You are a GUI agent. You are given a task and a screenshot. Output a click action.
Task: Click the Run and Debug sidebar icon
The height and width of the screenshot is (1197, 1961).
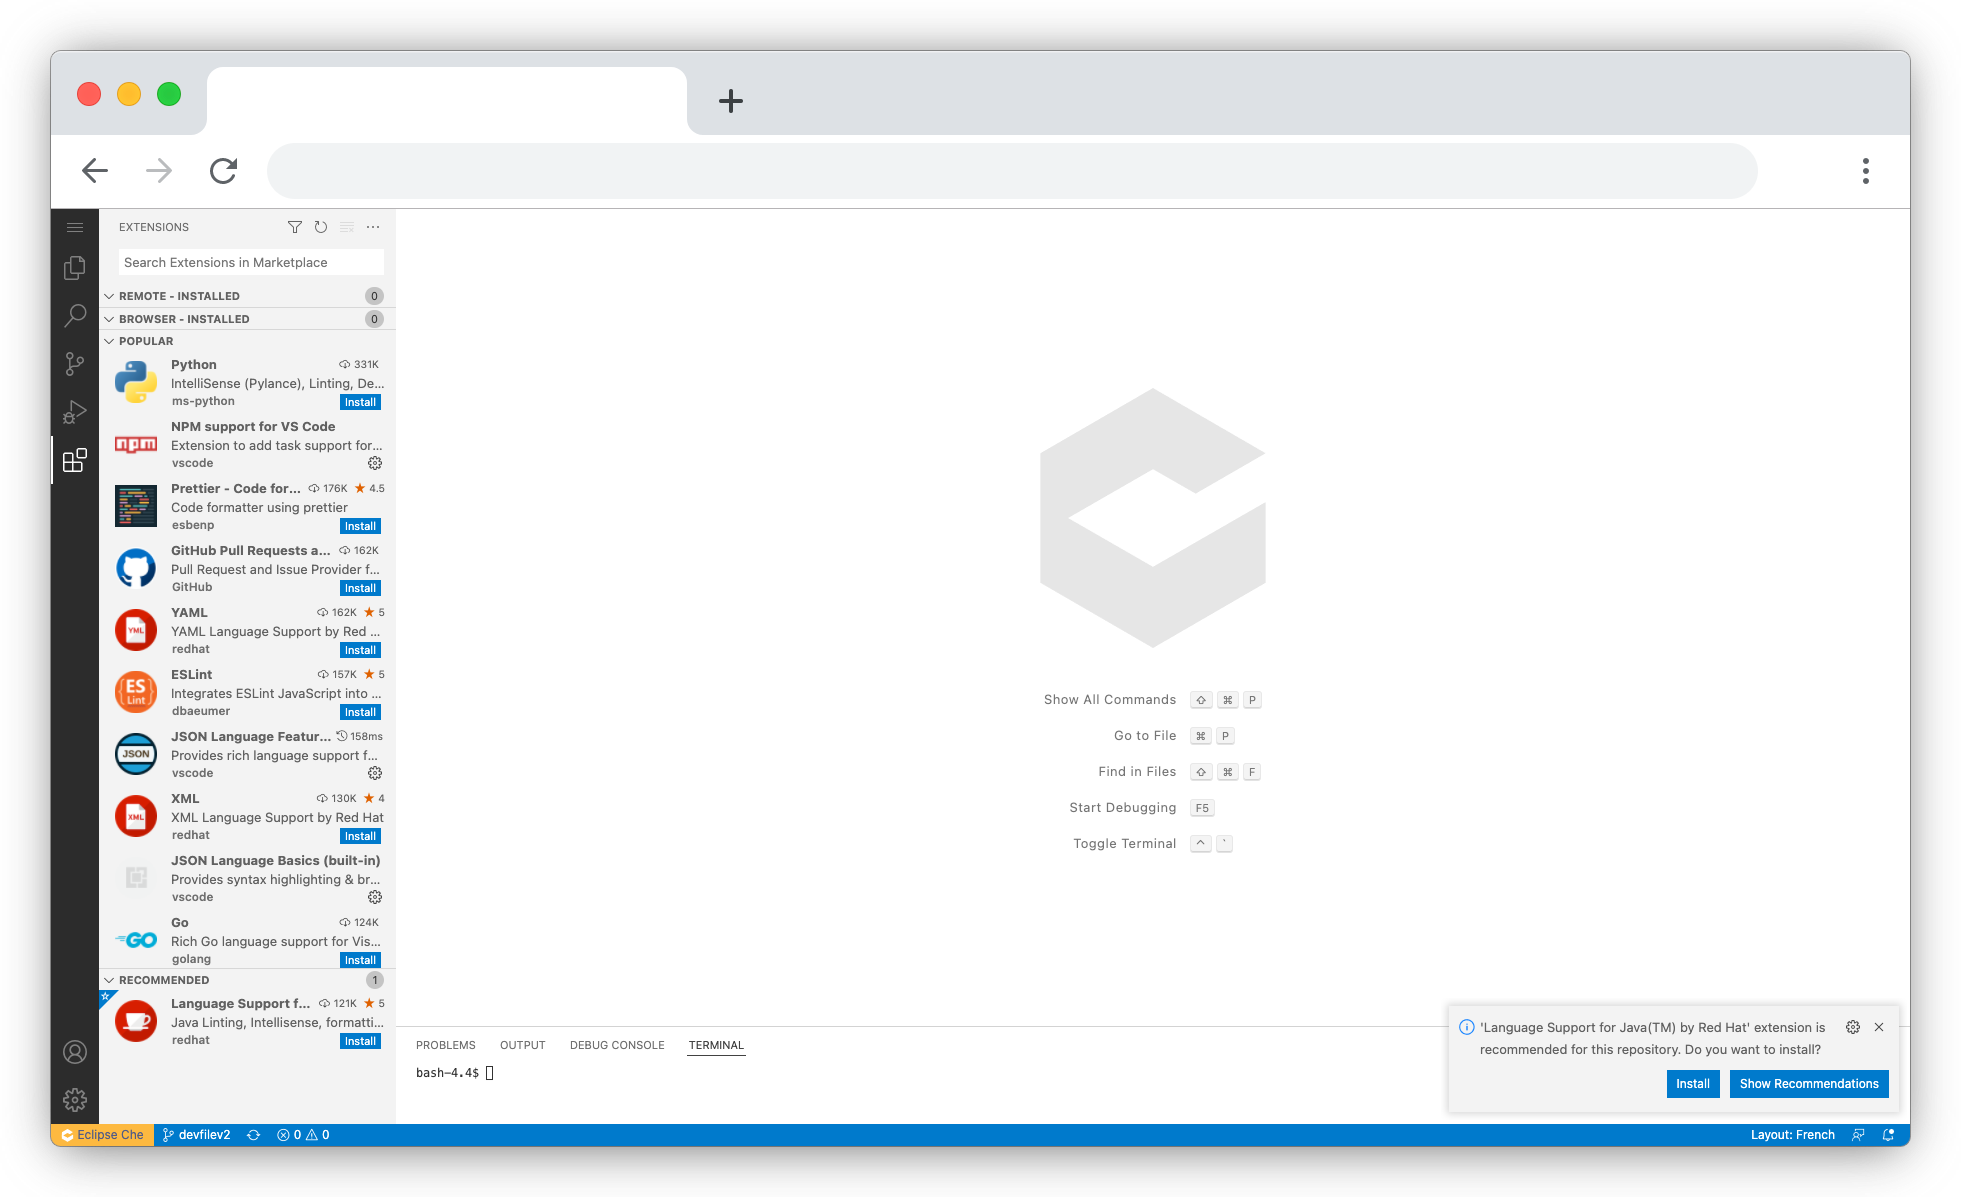click(74, 410)
